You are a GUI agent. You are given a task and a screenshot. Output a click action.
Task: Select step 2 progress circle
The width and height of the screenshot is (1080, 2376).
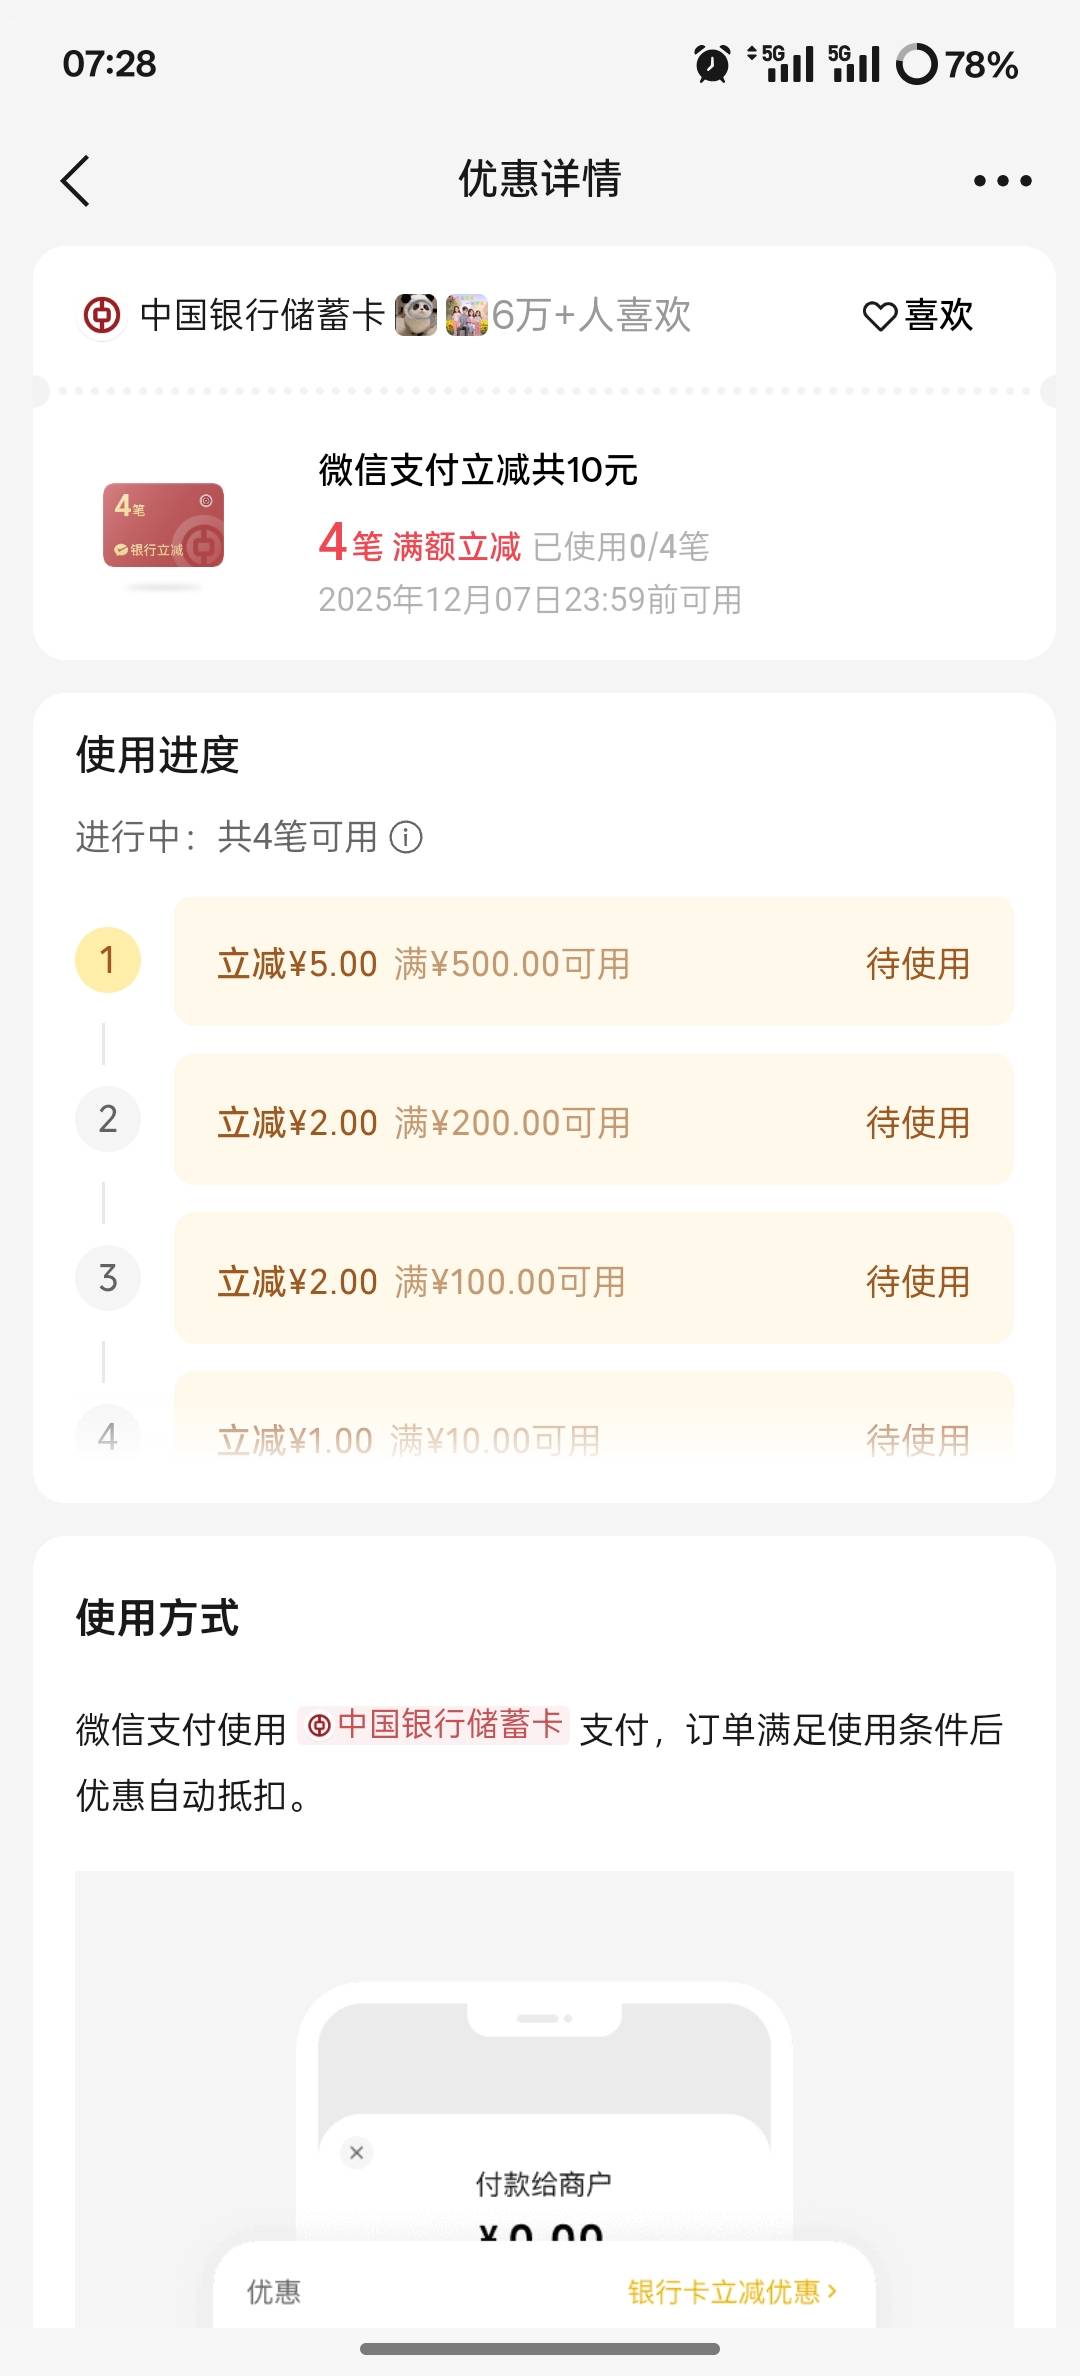point(108,1119)
